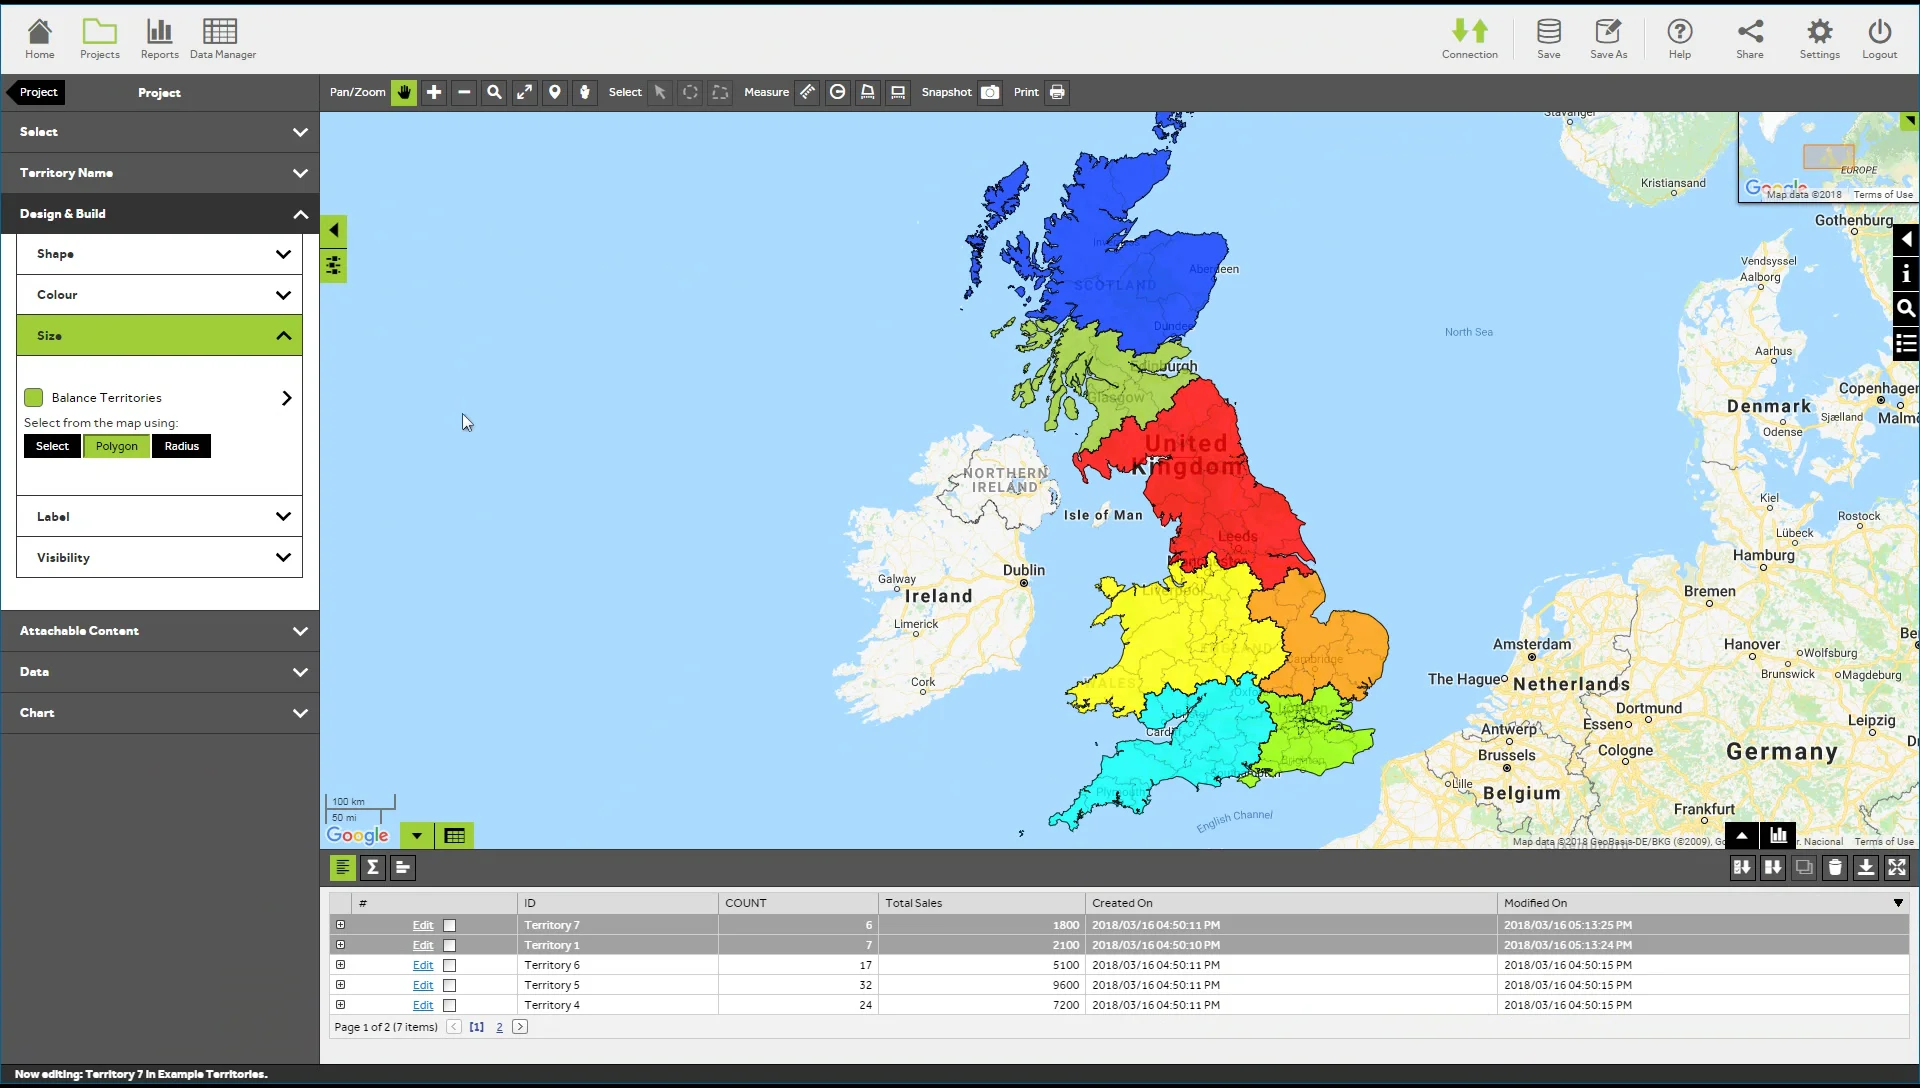The image size is (1920, 1088).
Task: Go to Reports
Action: [x=159, y=38]
